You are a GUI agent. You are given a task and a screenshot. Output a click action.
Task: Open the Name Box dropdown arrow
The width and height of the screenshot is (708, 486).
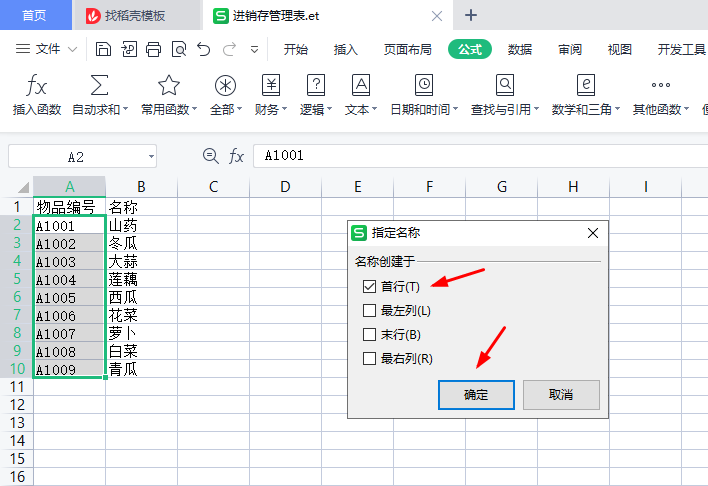click(151, 157)
